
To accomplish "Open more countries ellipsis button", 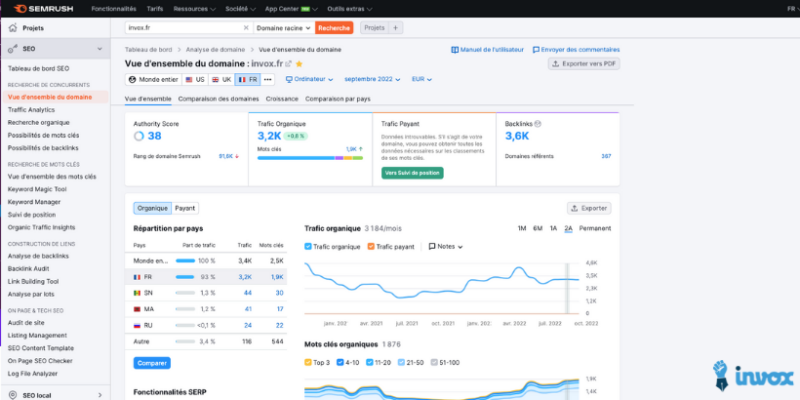I will (267, 80).
